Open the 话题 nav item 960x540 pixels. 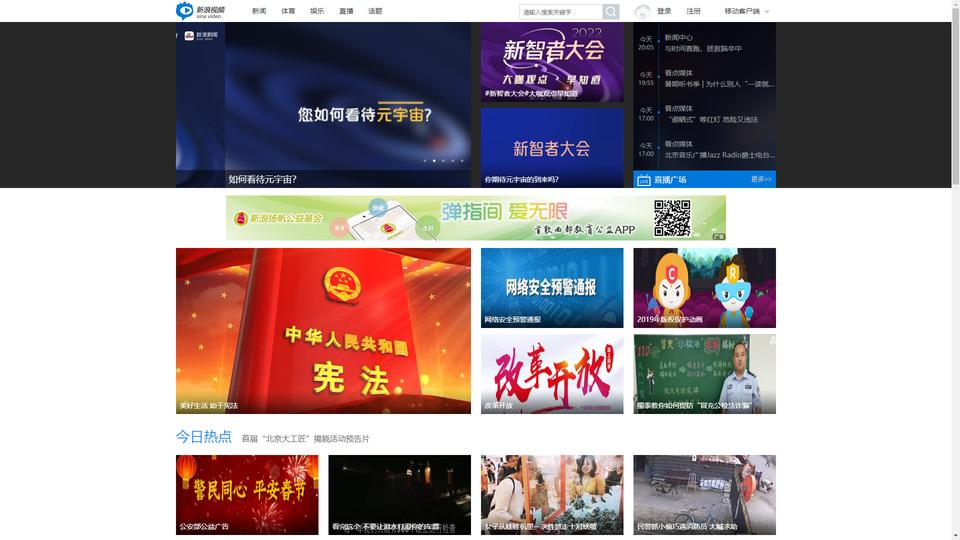pos(375,11)
